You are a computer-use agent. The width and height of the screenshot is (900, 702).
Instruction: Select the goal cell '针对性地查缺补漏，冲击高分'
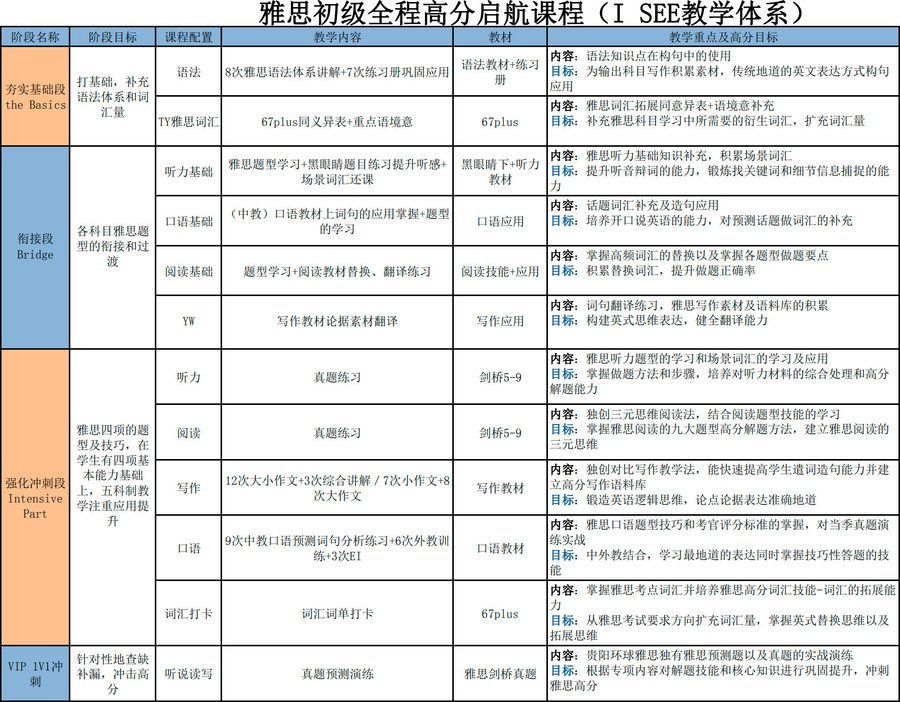click(112, 673)
